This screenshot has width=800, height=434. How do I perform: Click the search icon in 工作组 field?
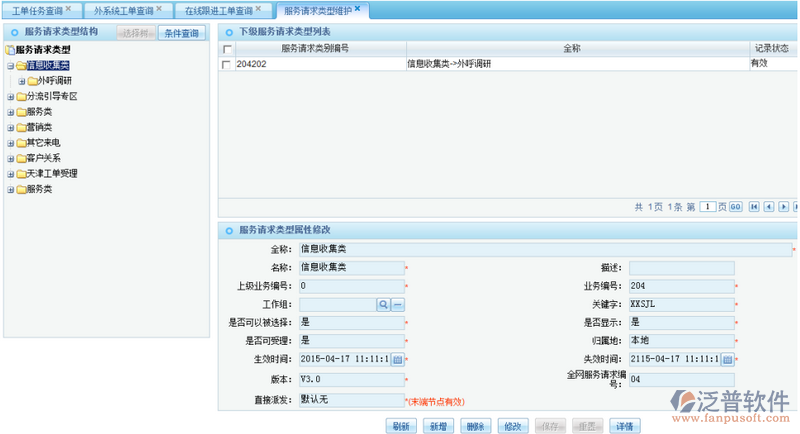[383, 304]
